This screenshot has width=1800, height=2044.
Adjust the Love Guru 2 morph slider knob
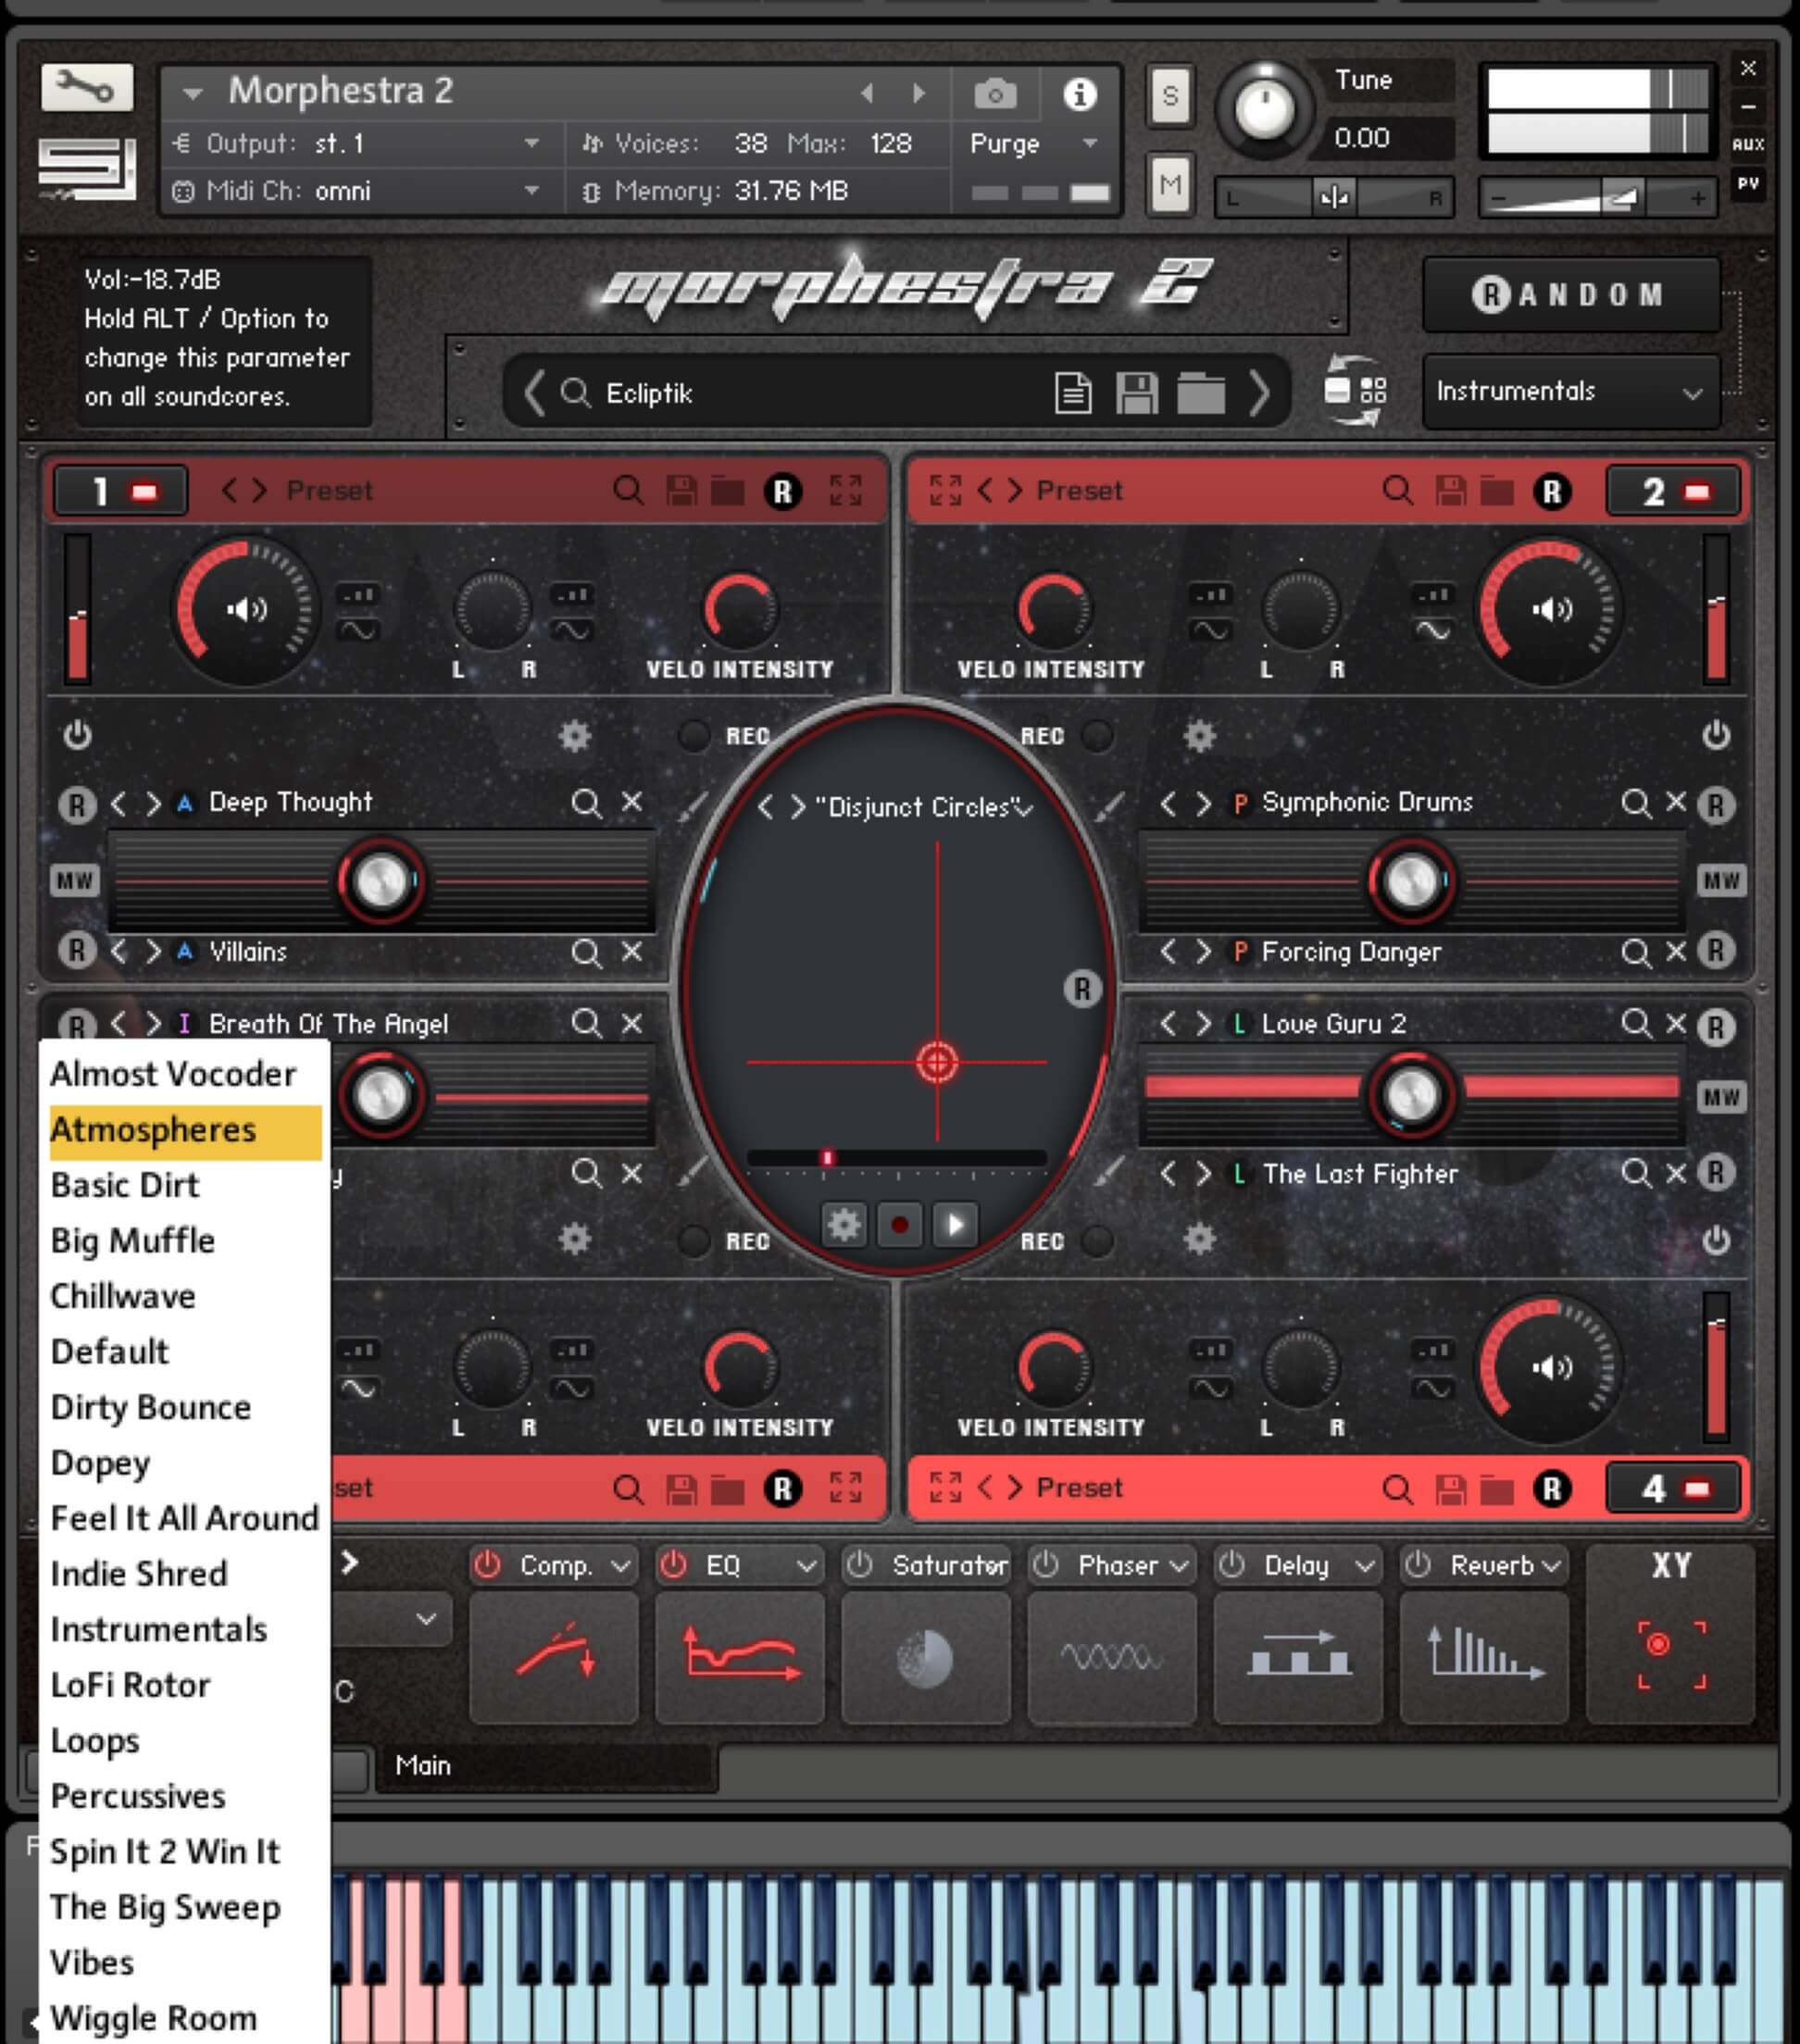(1410, 1094)
